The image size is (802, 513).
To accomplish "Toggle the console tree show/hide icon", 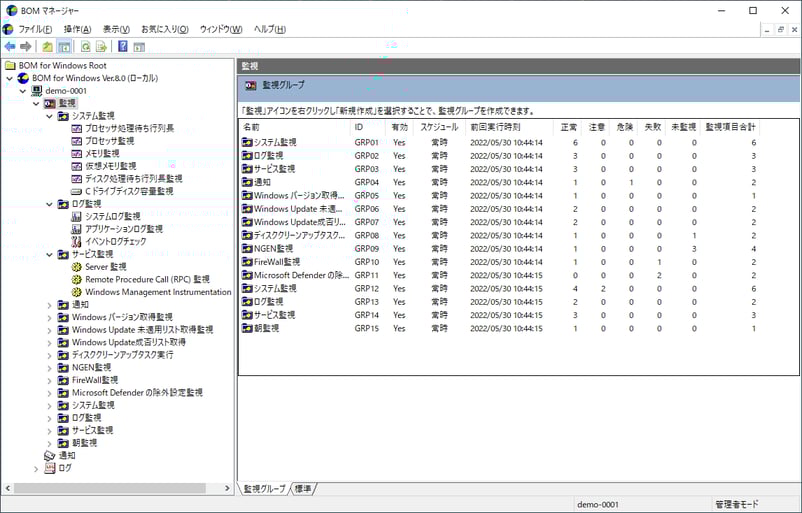I will 64,47.
